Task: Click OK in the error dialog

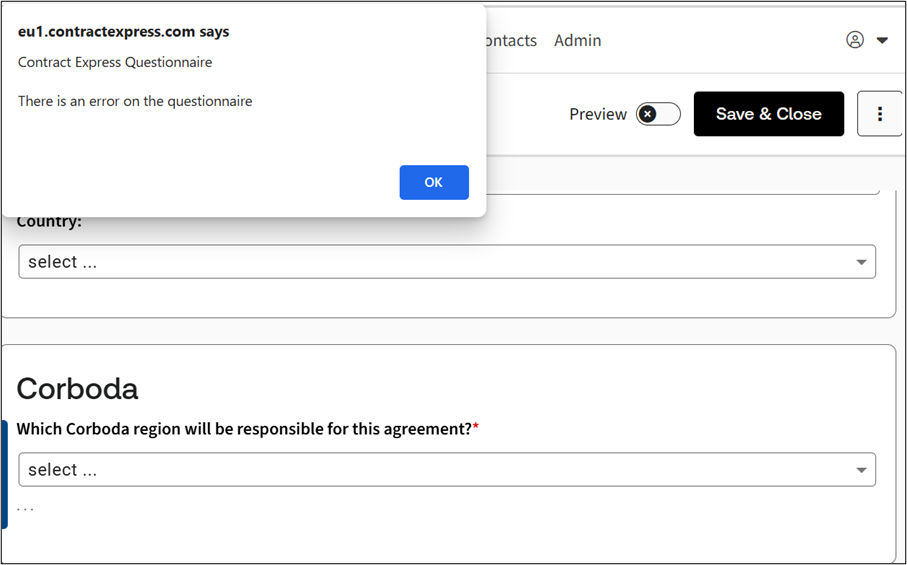Action: click(433, 182)
